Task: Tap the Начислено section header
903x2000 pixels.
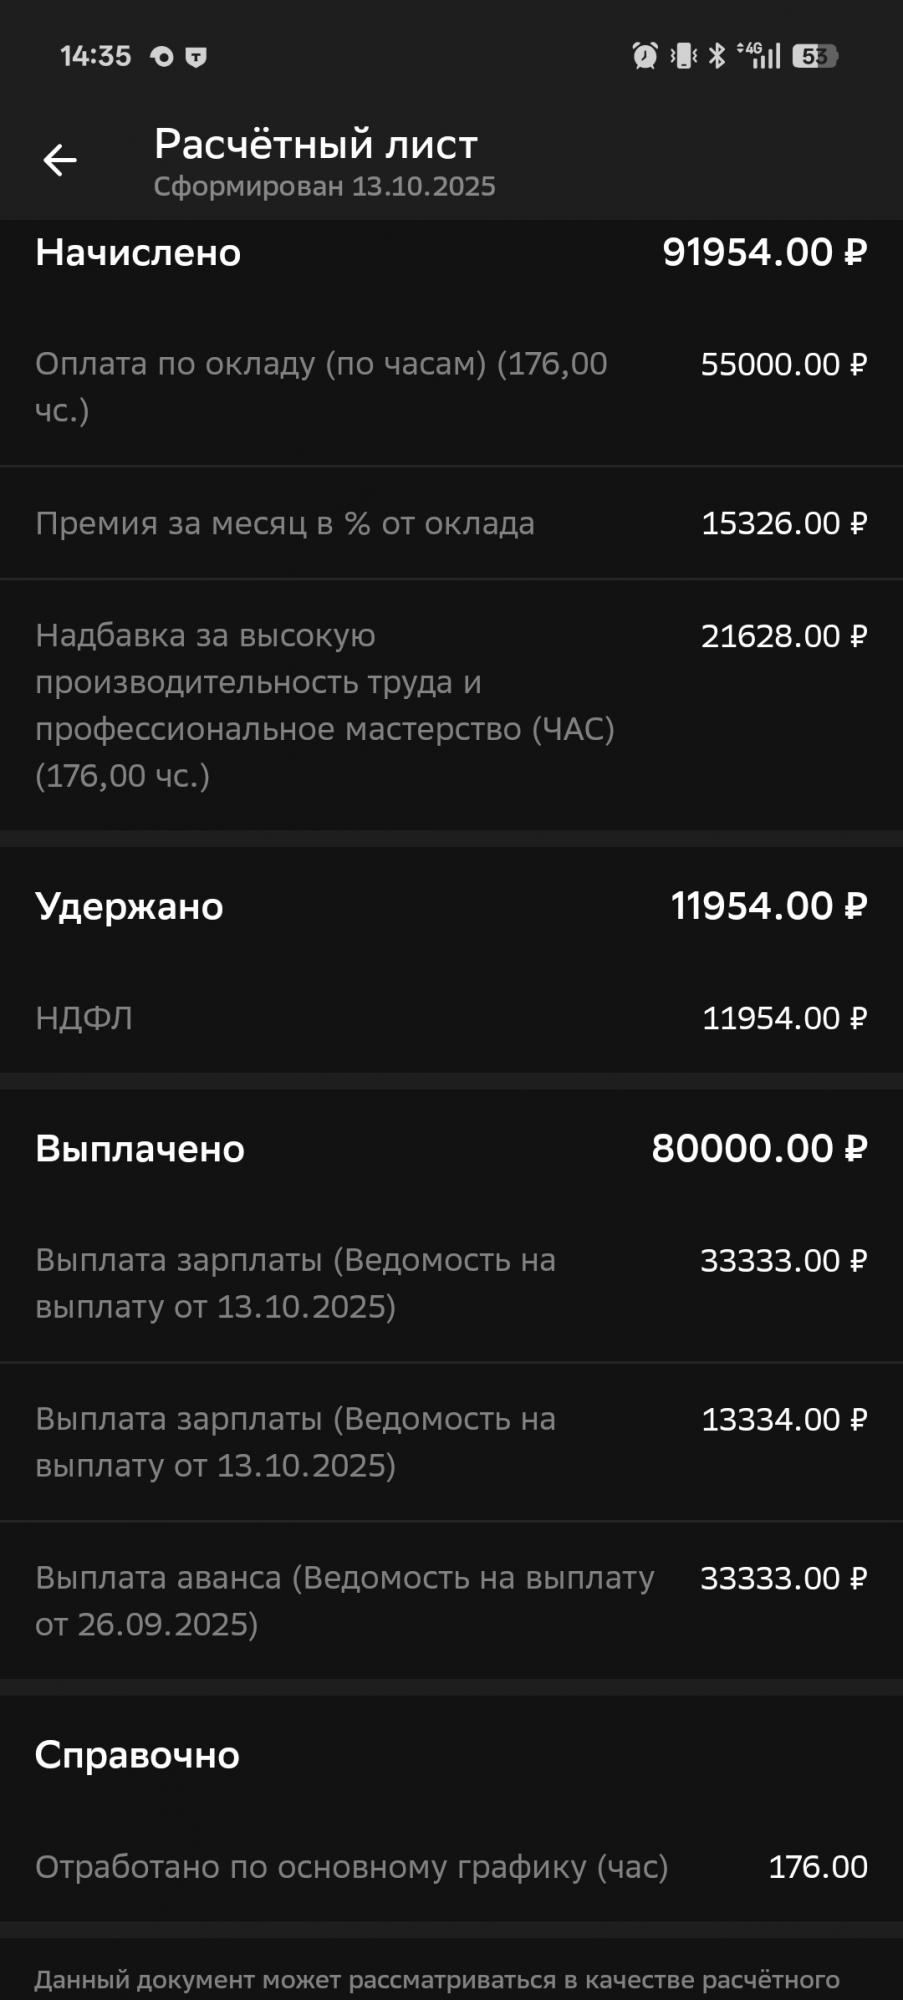Action: (138, 253)
